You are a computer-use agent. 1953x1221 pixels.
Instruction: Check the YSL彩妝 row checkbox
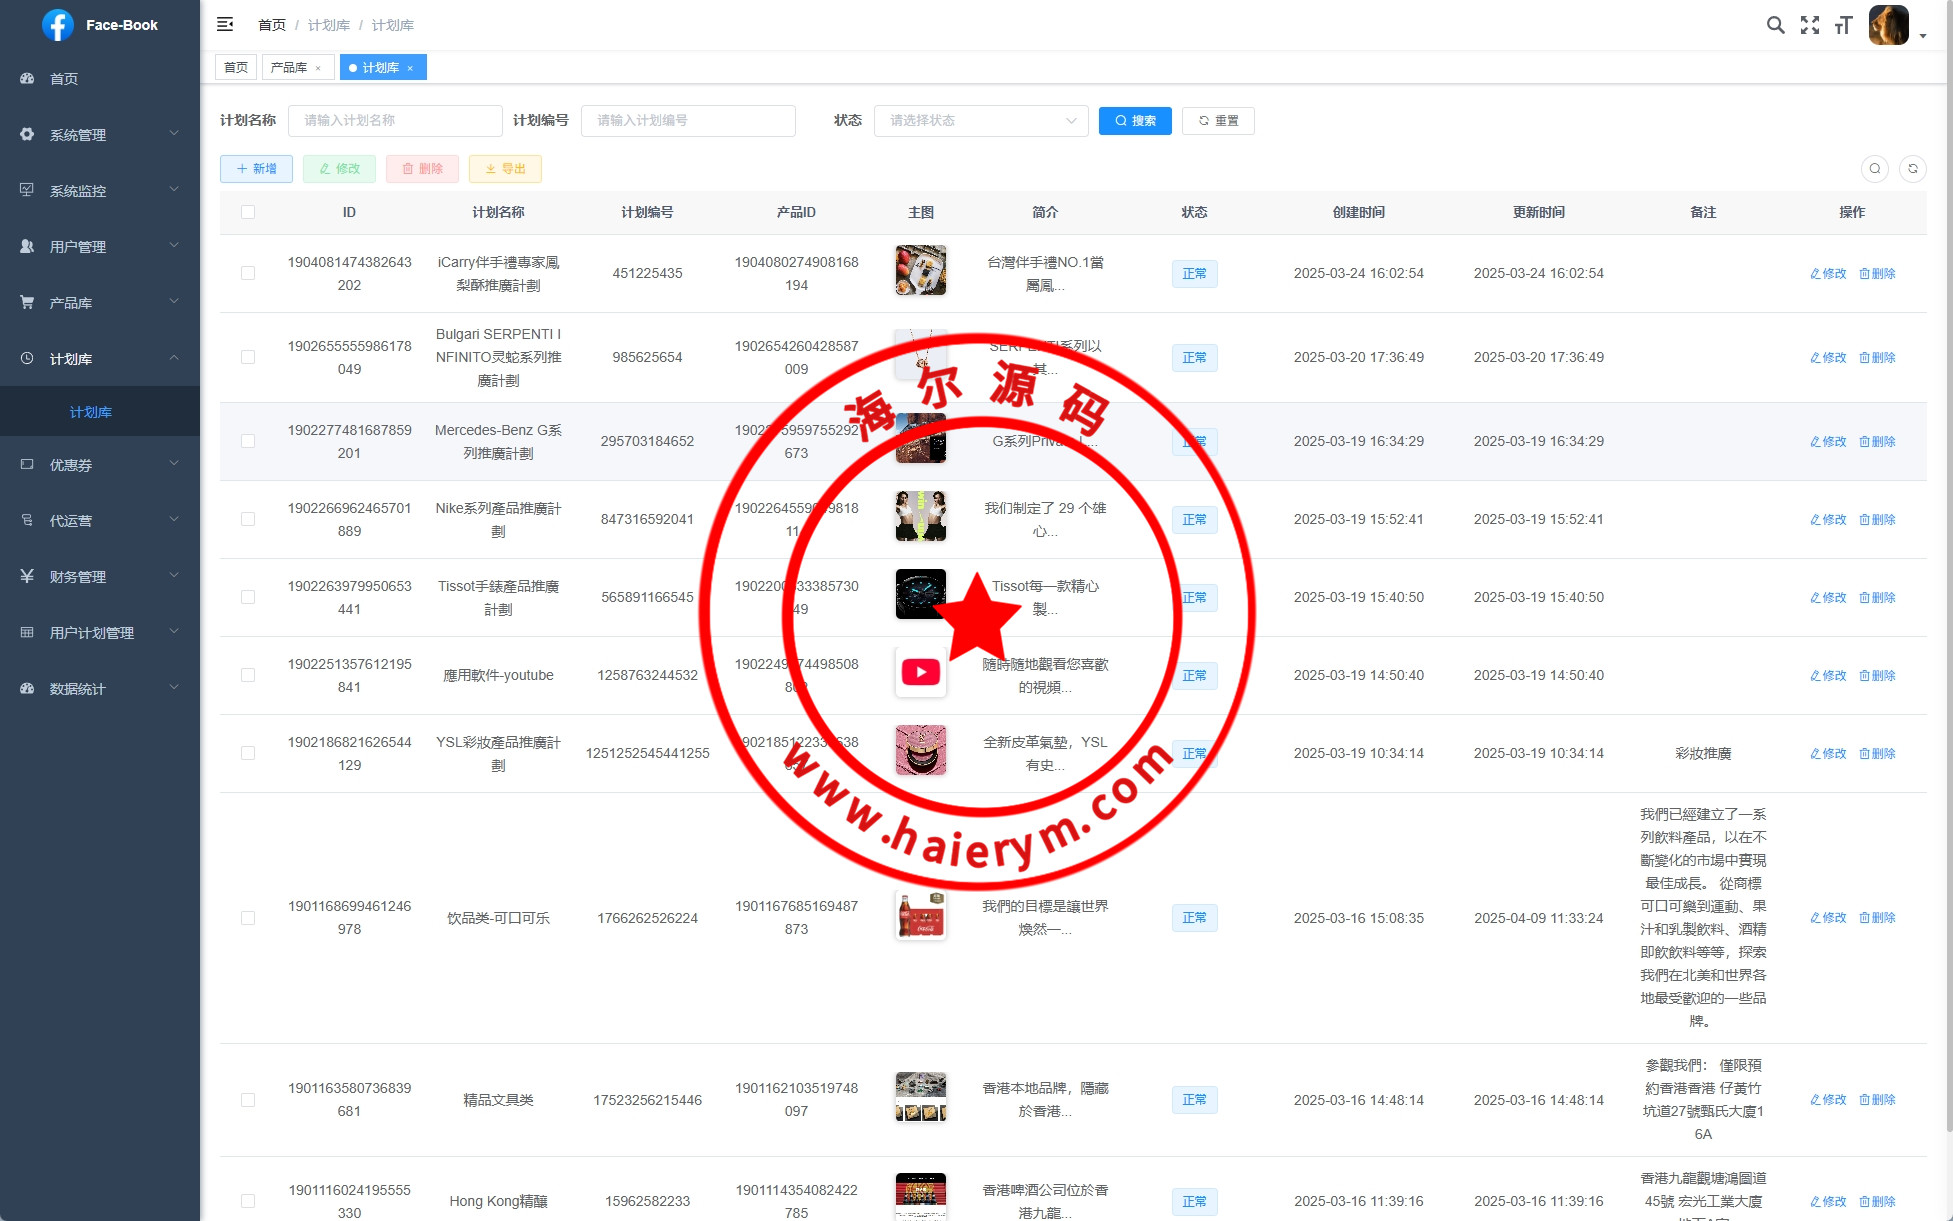point(248,753)
